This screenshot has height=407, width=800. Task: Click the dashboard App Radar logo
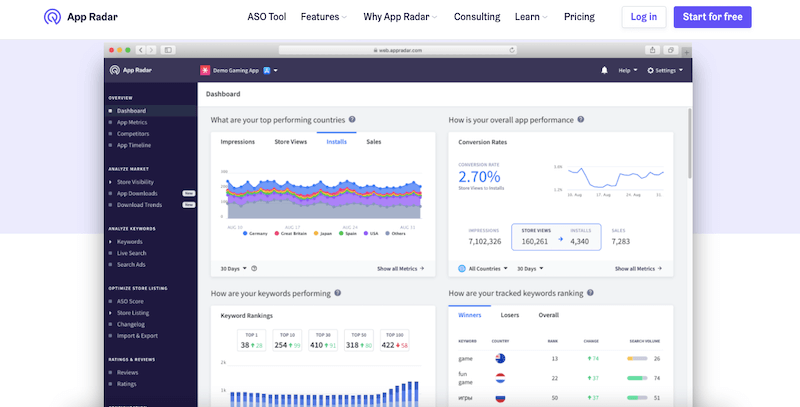[131, 70]
